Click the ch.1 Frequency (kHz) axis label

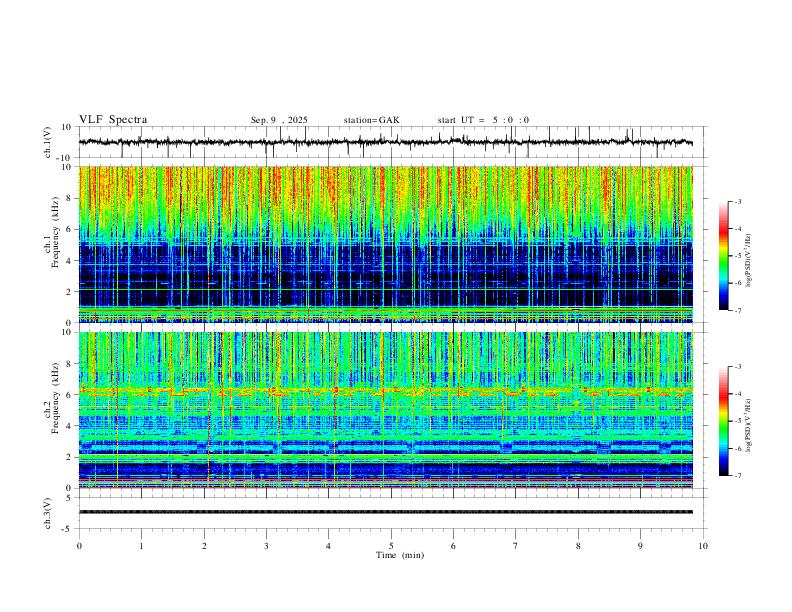(52, 232)
